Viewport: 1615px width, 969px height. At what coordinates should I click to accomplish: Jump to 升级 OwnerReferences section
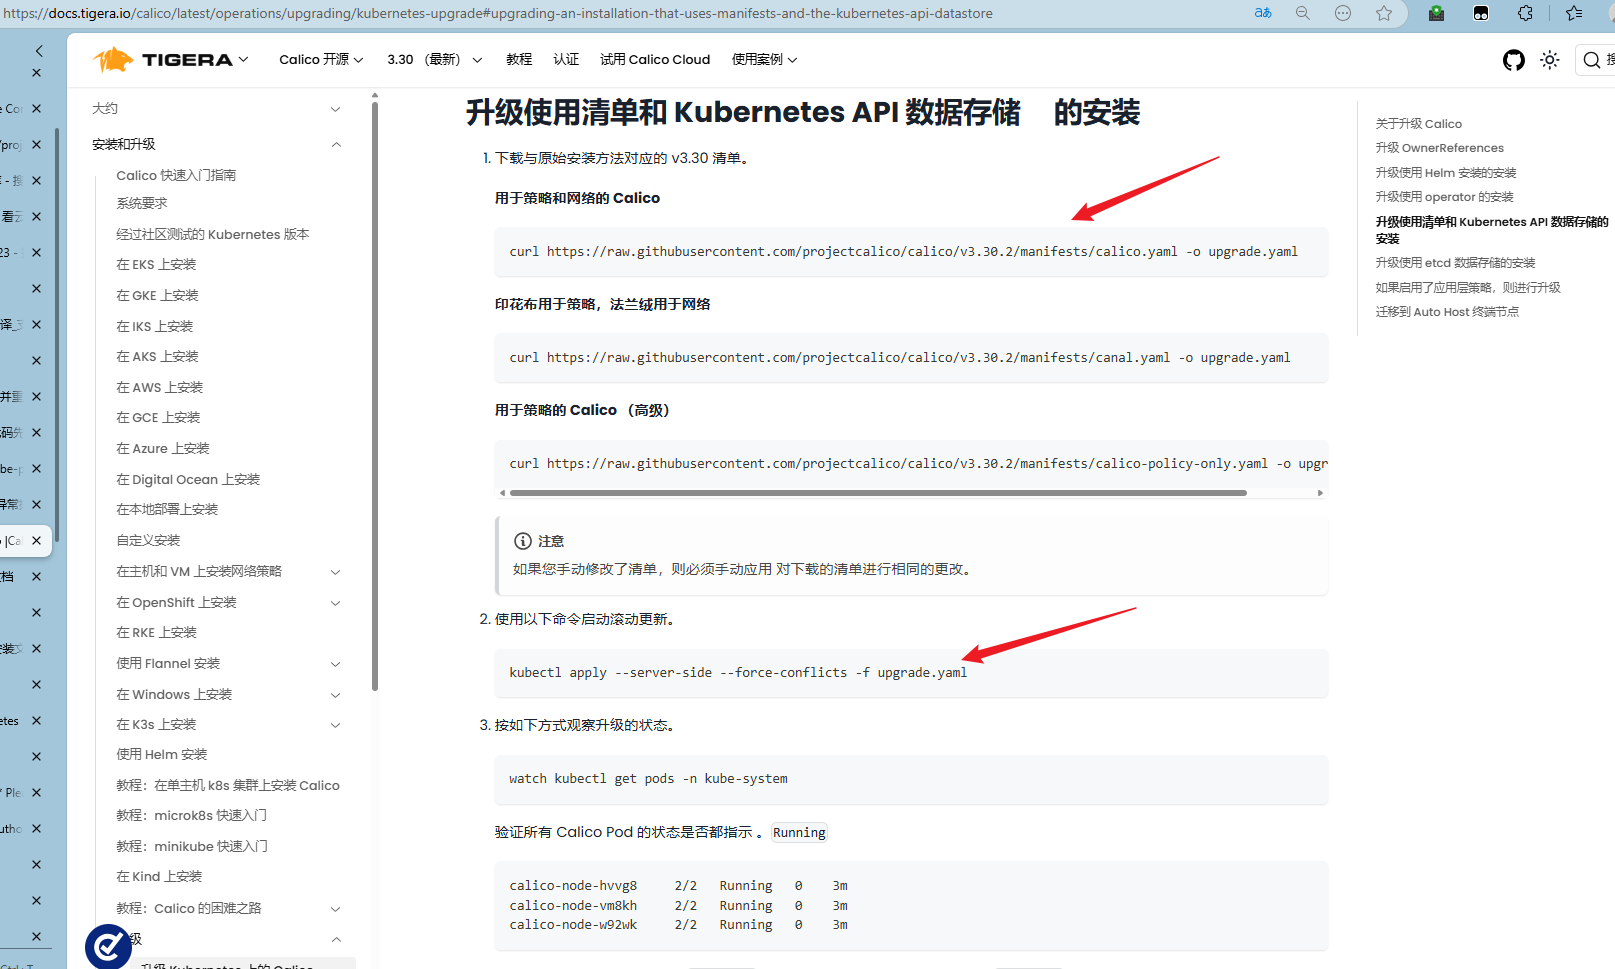click(1439, 148)
